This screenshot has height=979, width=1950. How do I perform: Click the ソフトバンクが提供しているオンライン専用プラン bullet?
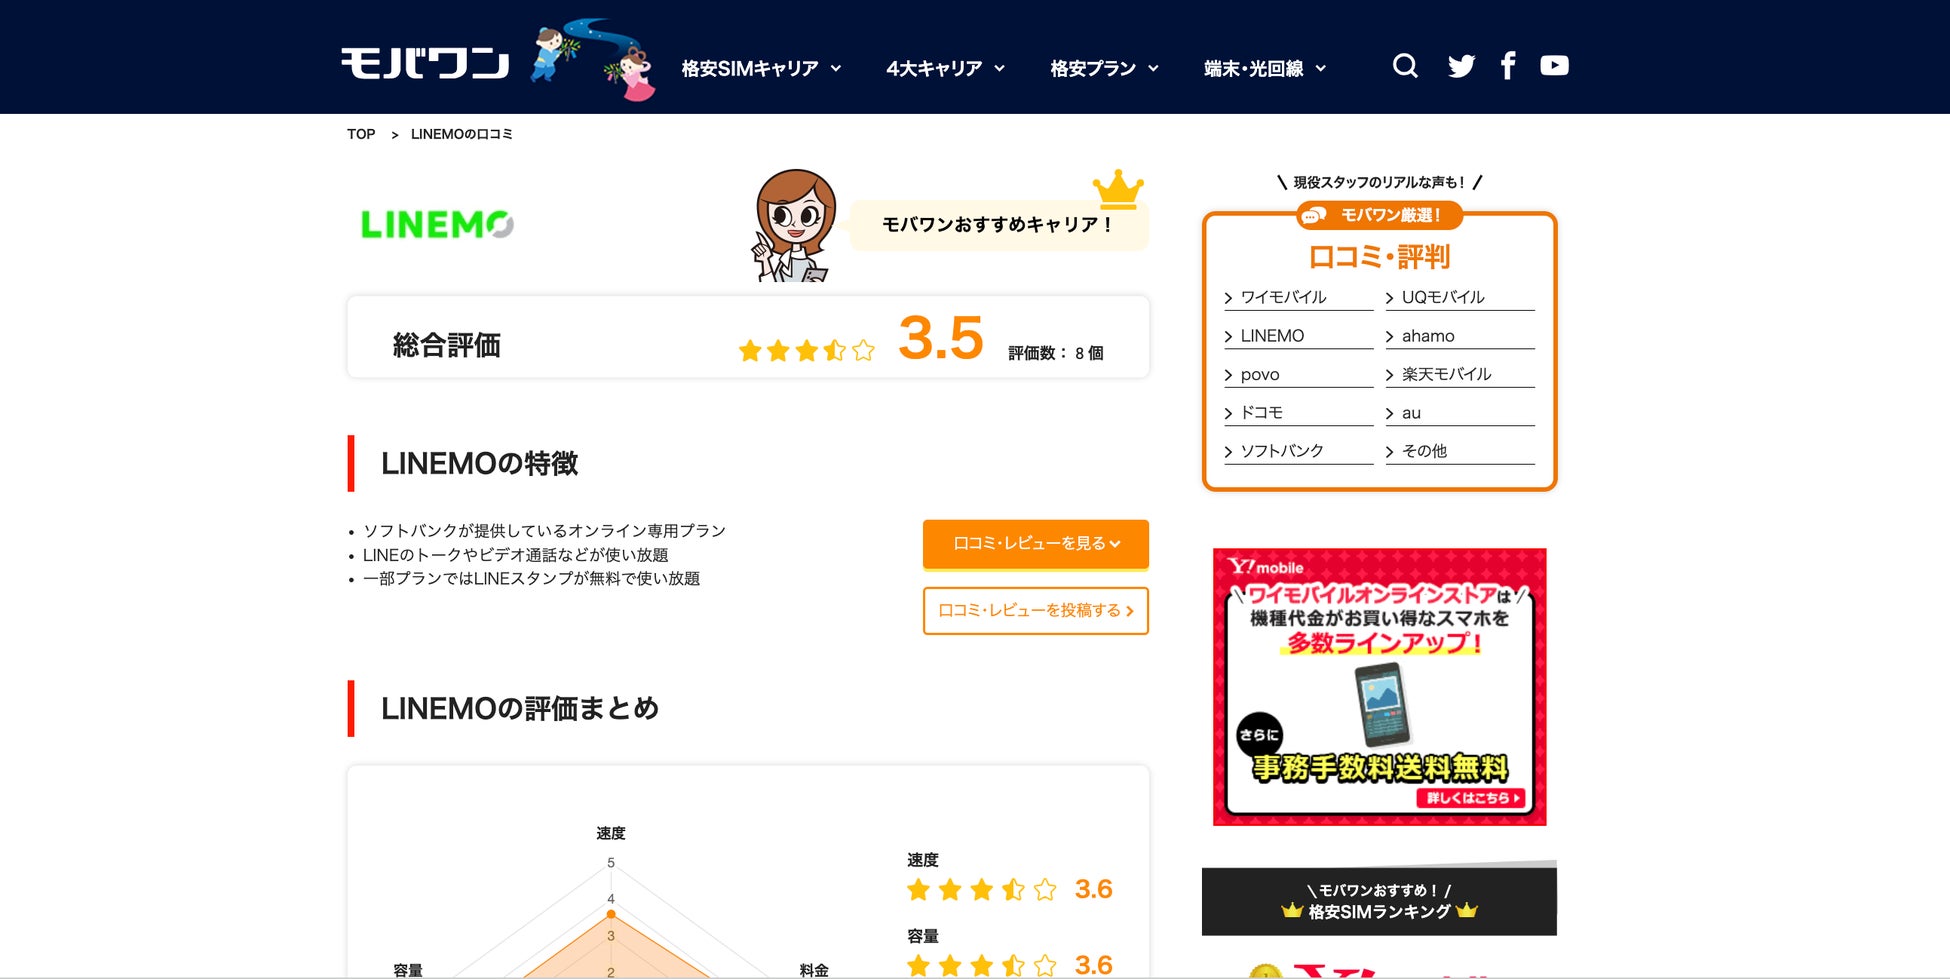click(544, 531)
